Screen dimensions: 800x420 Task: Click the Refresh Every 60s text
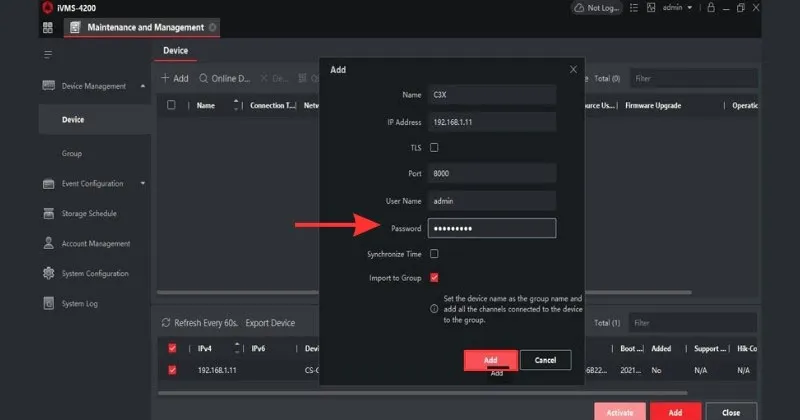coord(206,323)
